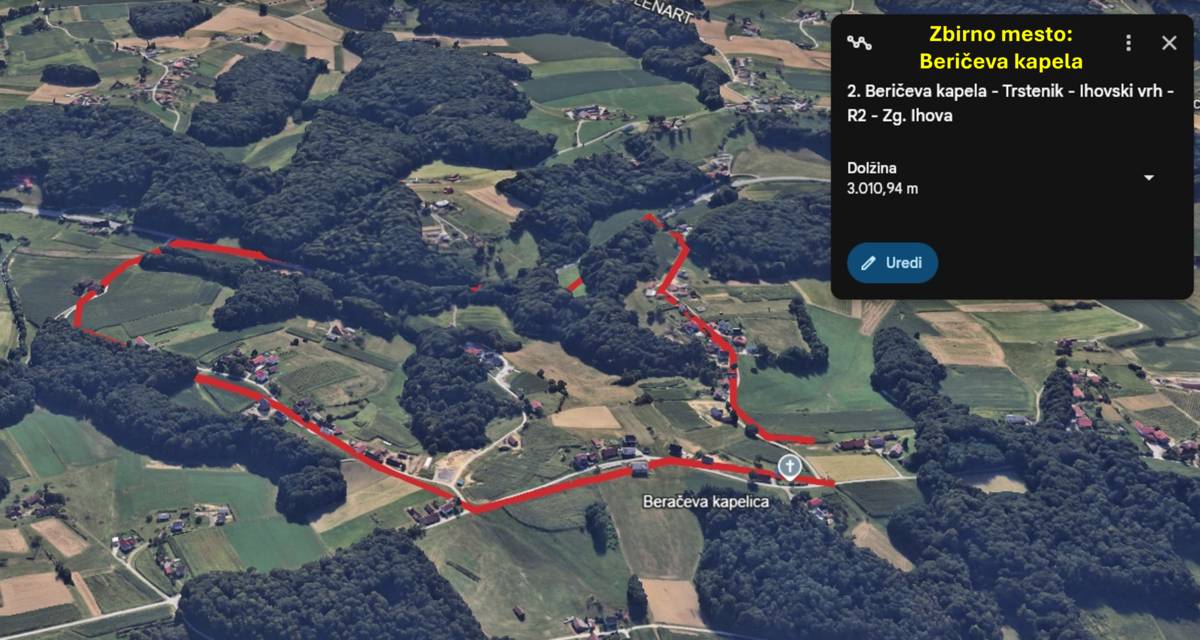Click the Beračeva kapelica place label
Screen dimensions: 1200x640
(x=706, y=501)
